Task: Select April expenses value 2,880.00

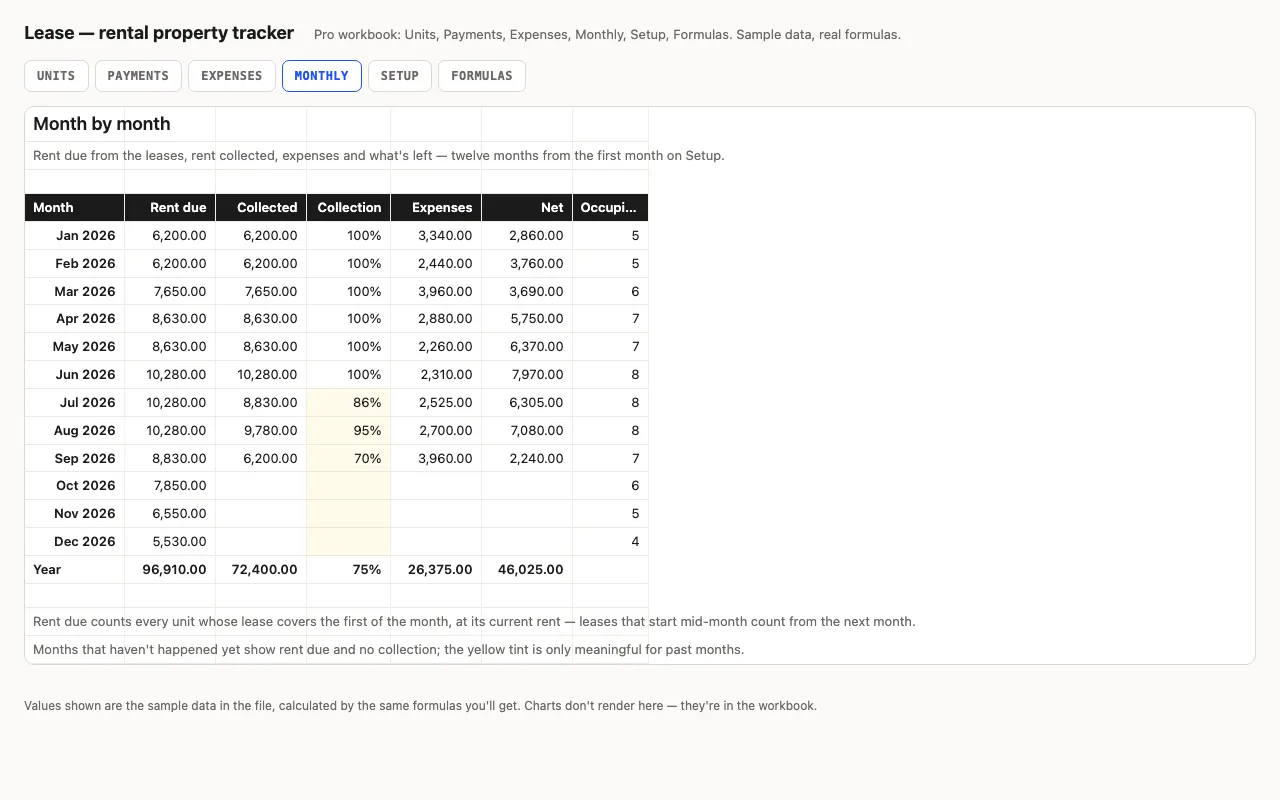Action: [x=436, y=319]
